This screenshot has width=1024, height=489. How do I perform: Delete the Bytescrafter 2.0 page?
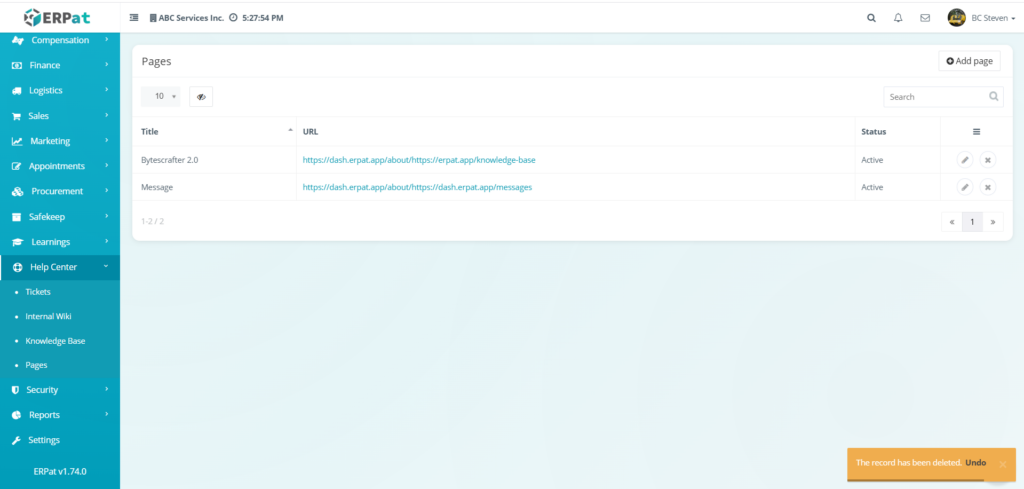pos(987,160)
